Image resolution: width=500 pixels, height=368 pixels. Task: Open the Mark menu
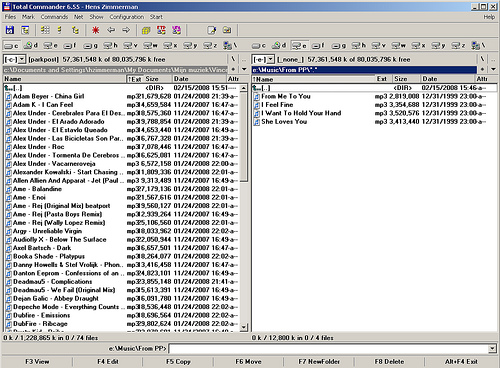[x=28, y=17]
